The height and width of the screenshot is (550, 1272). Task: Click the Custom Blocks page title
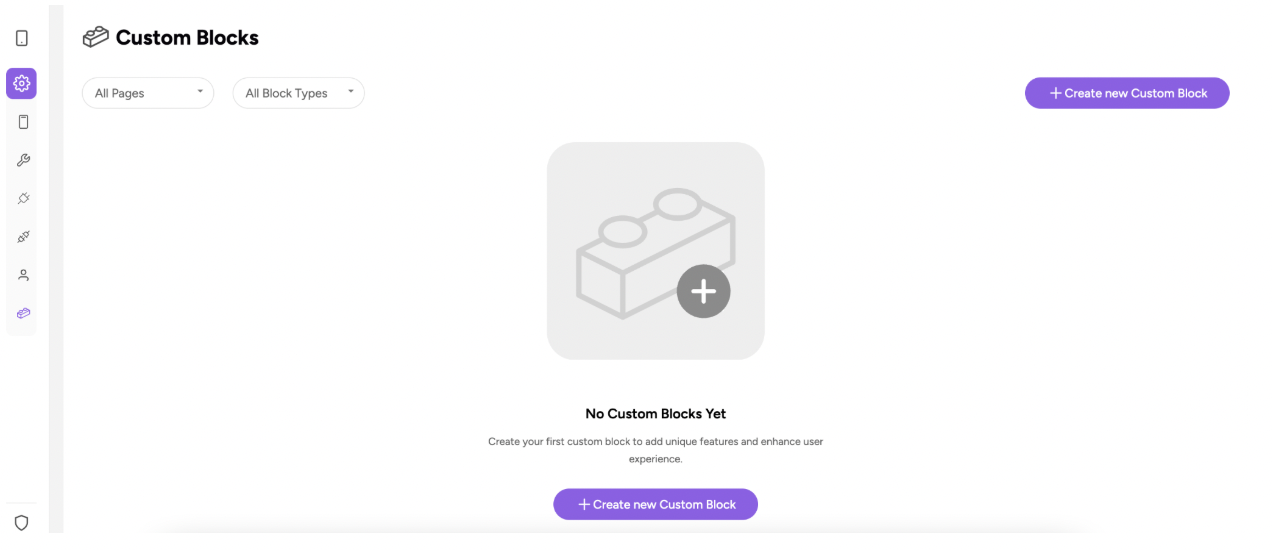tap(187, 38)
